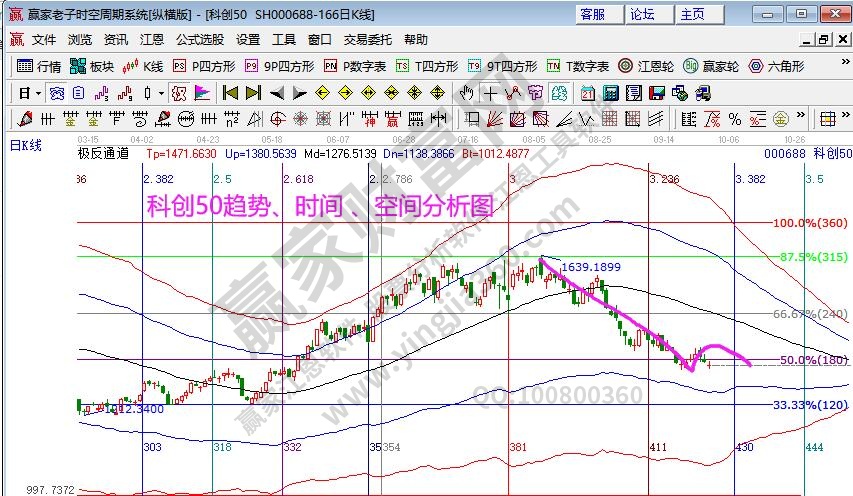This screenshot has width=853, height=496.
Task: Switch to the K线 candlestick chart
Action: [143, 66]
